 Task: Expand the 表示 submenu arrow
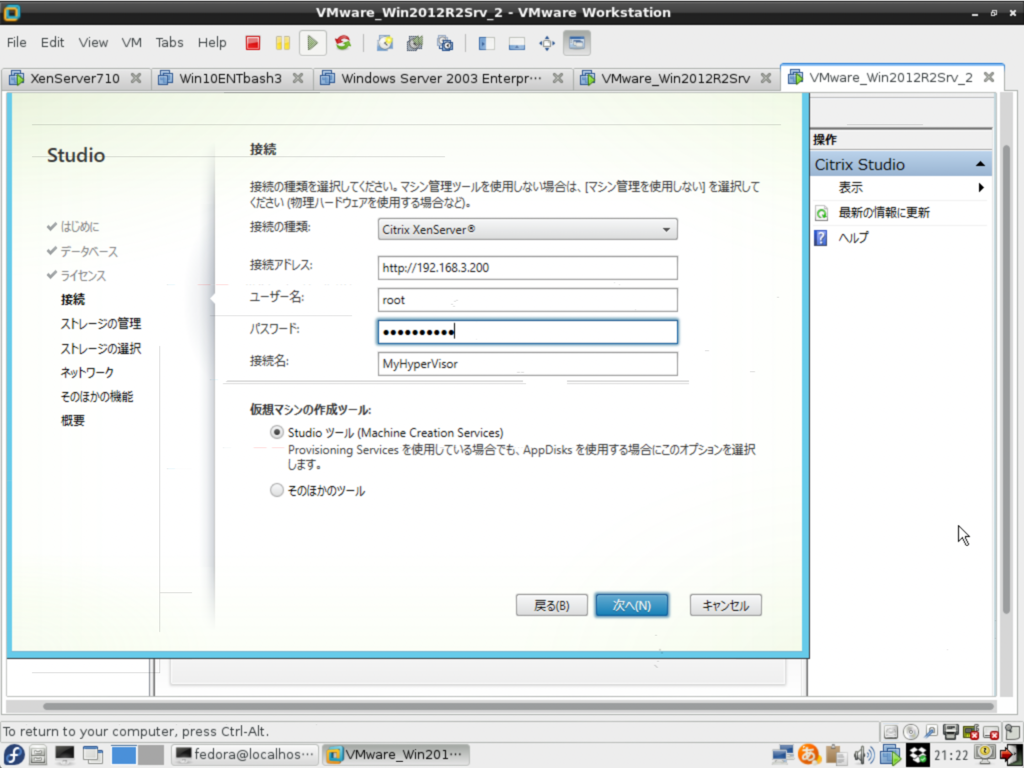point(981,188)
